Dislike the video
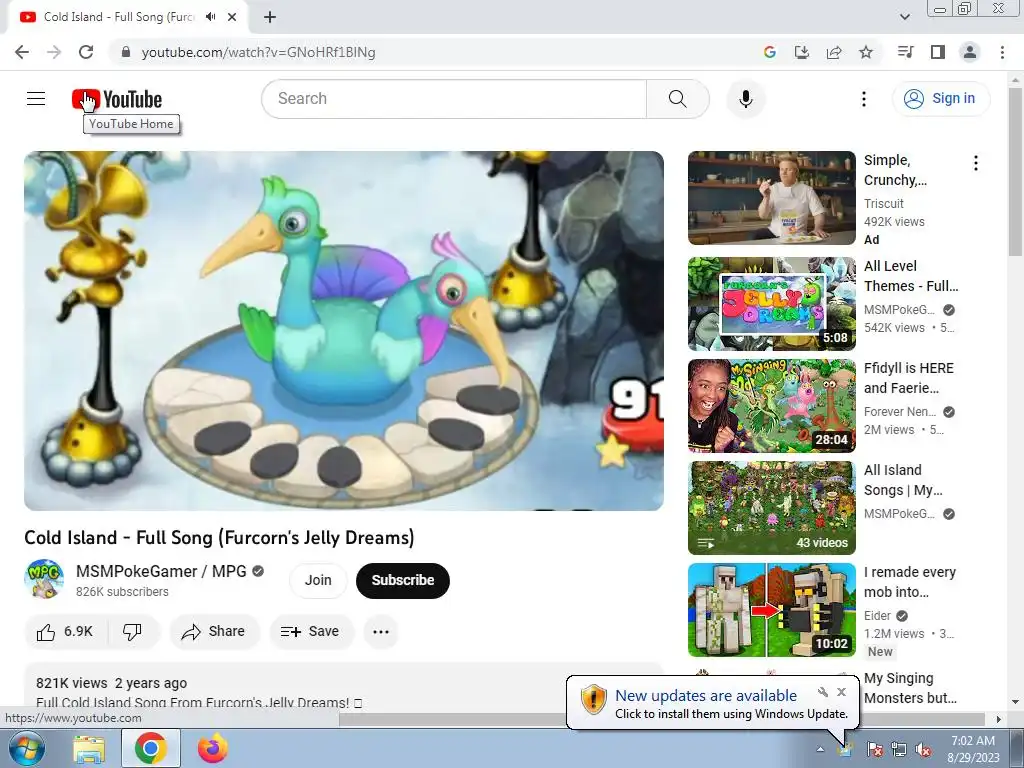 pyautogui.click(x=133, y=632)
